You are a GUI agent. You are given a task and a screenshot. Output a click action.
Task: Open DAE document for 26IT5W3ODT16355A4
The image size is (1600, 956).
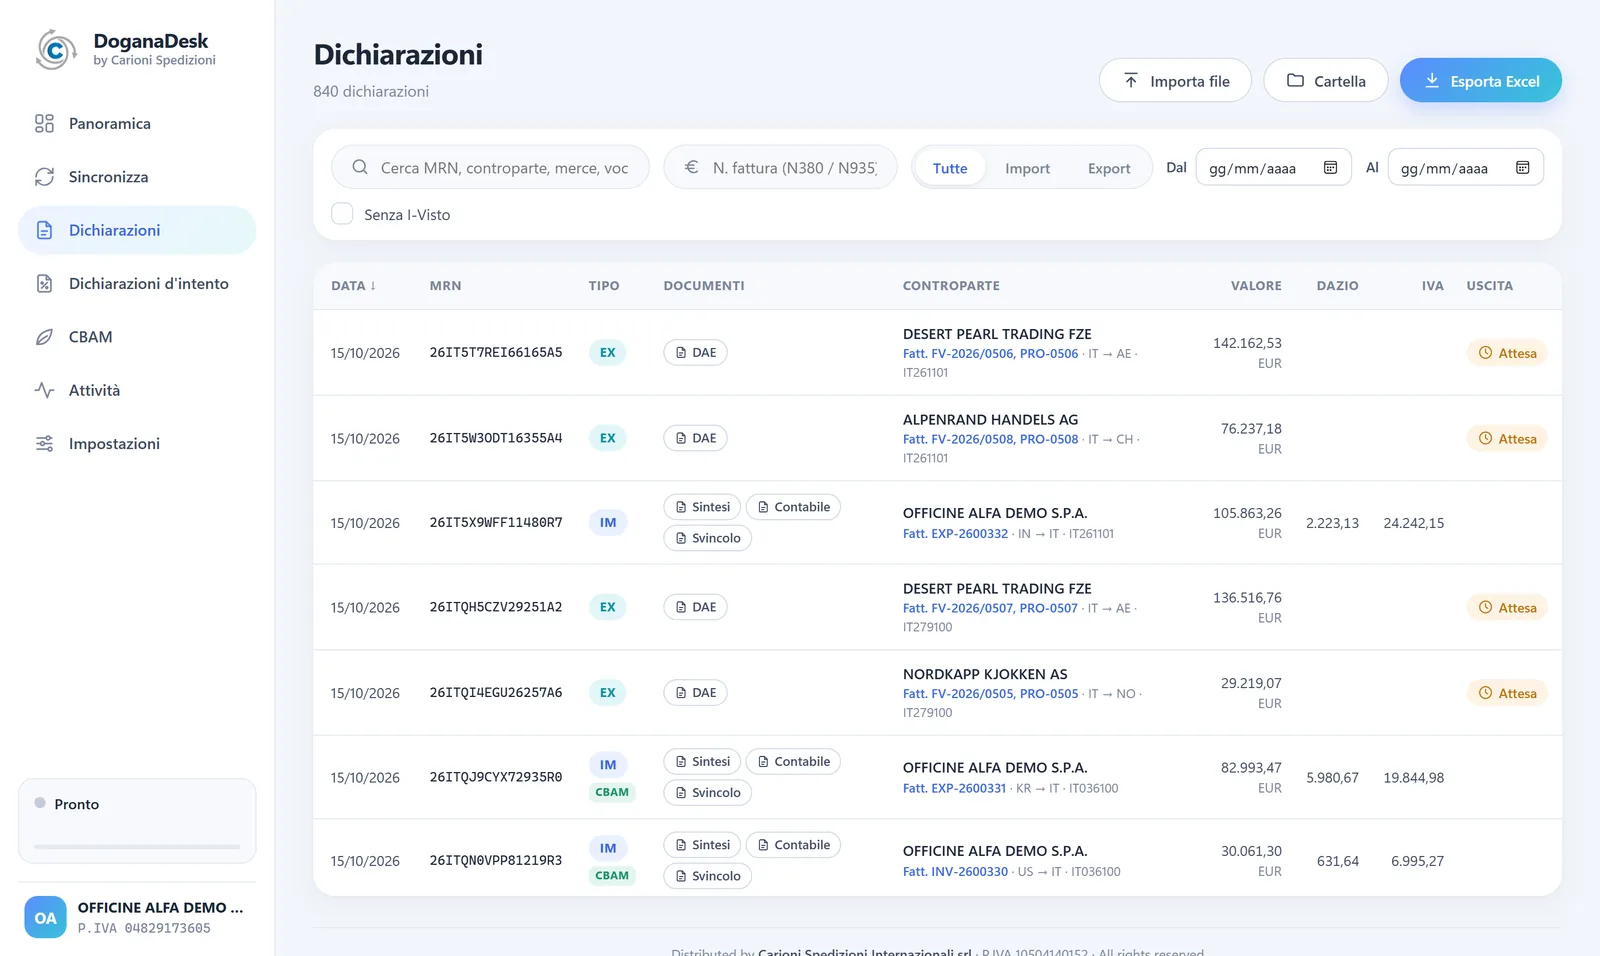coord(695,438)
